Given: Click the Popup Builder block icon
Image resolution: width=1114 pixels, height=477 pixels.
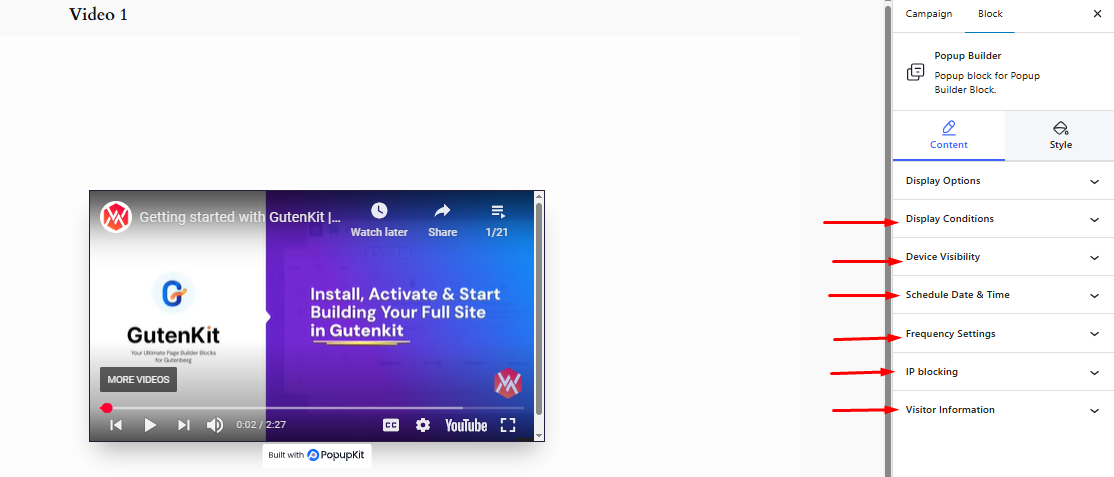Looking at the screenshot, I should tap(916, 72).
